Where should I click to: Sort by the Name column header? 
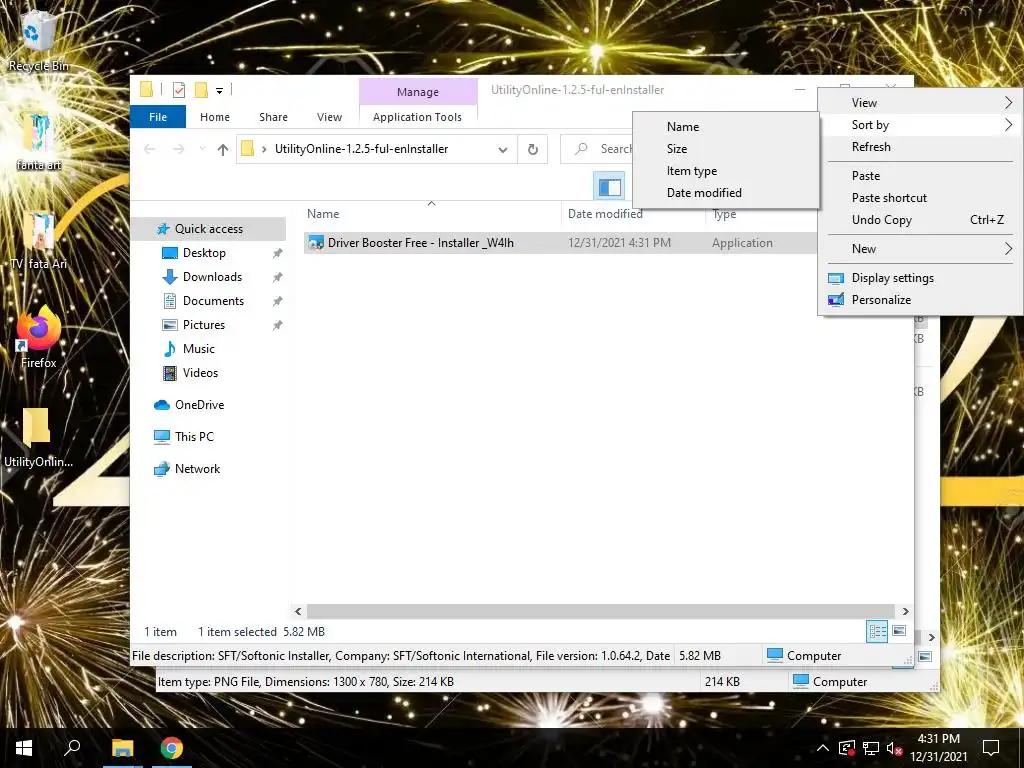click(431, 214)
